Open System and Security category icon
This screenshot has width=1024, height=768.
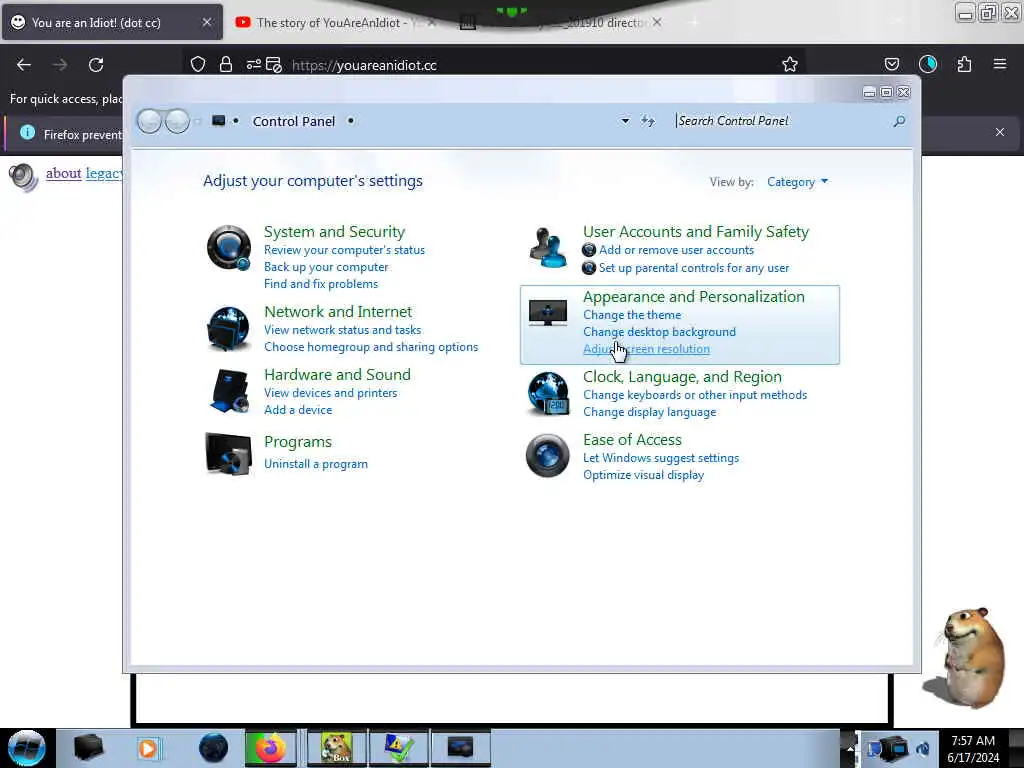tap(229, 248)
